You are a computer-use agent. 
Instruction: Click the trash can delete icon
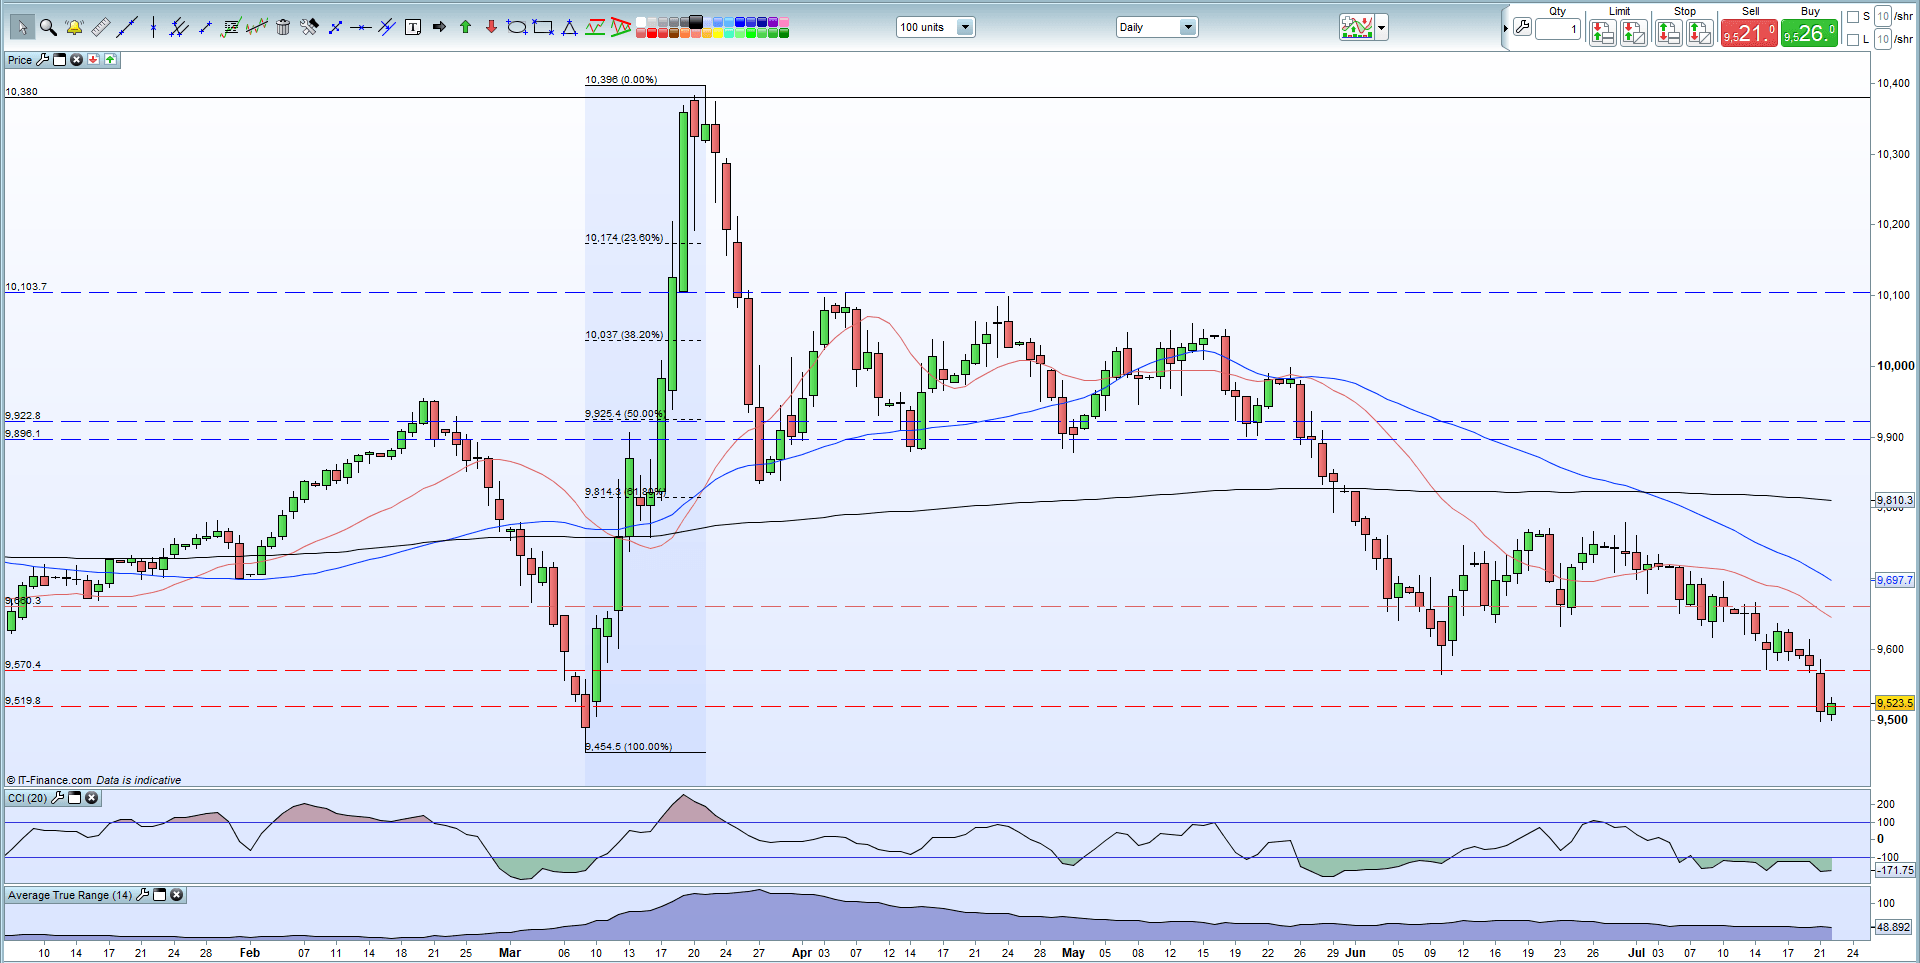pos(283,28)
